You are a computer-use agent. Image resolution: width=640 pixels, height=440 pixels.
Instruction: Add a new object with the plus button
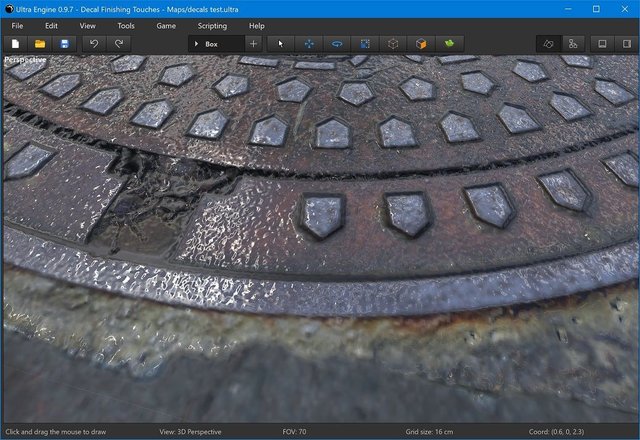pos(253,44)
